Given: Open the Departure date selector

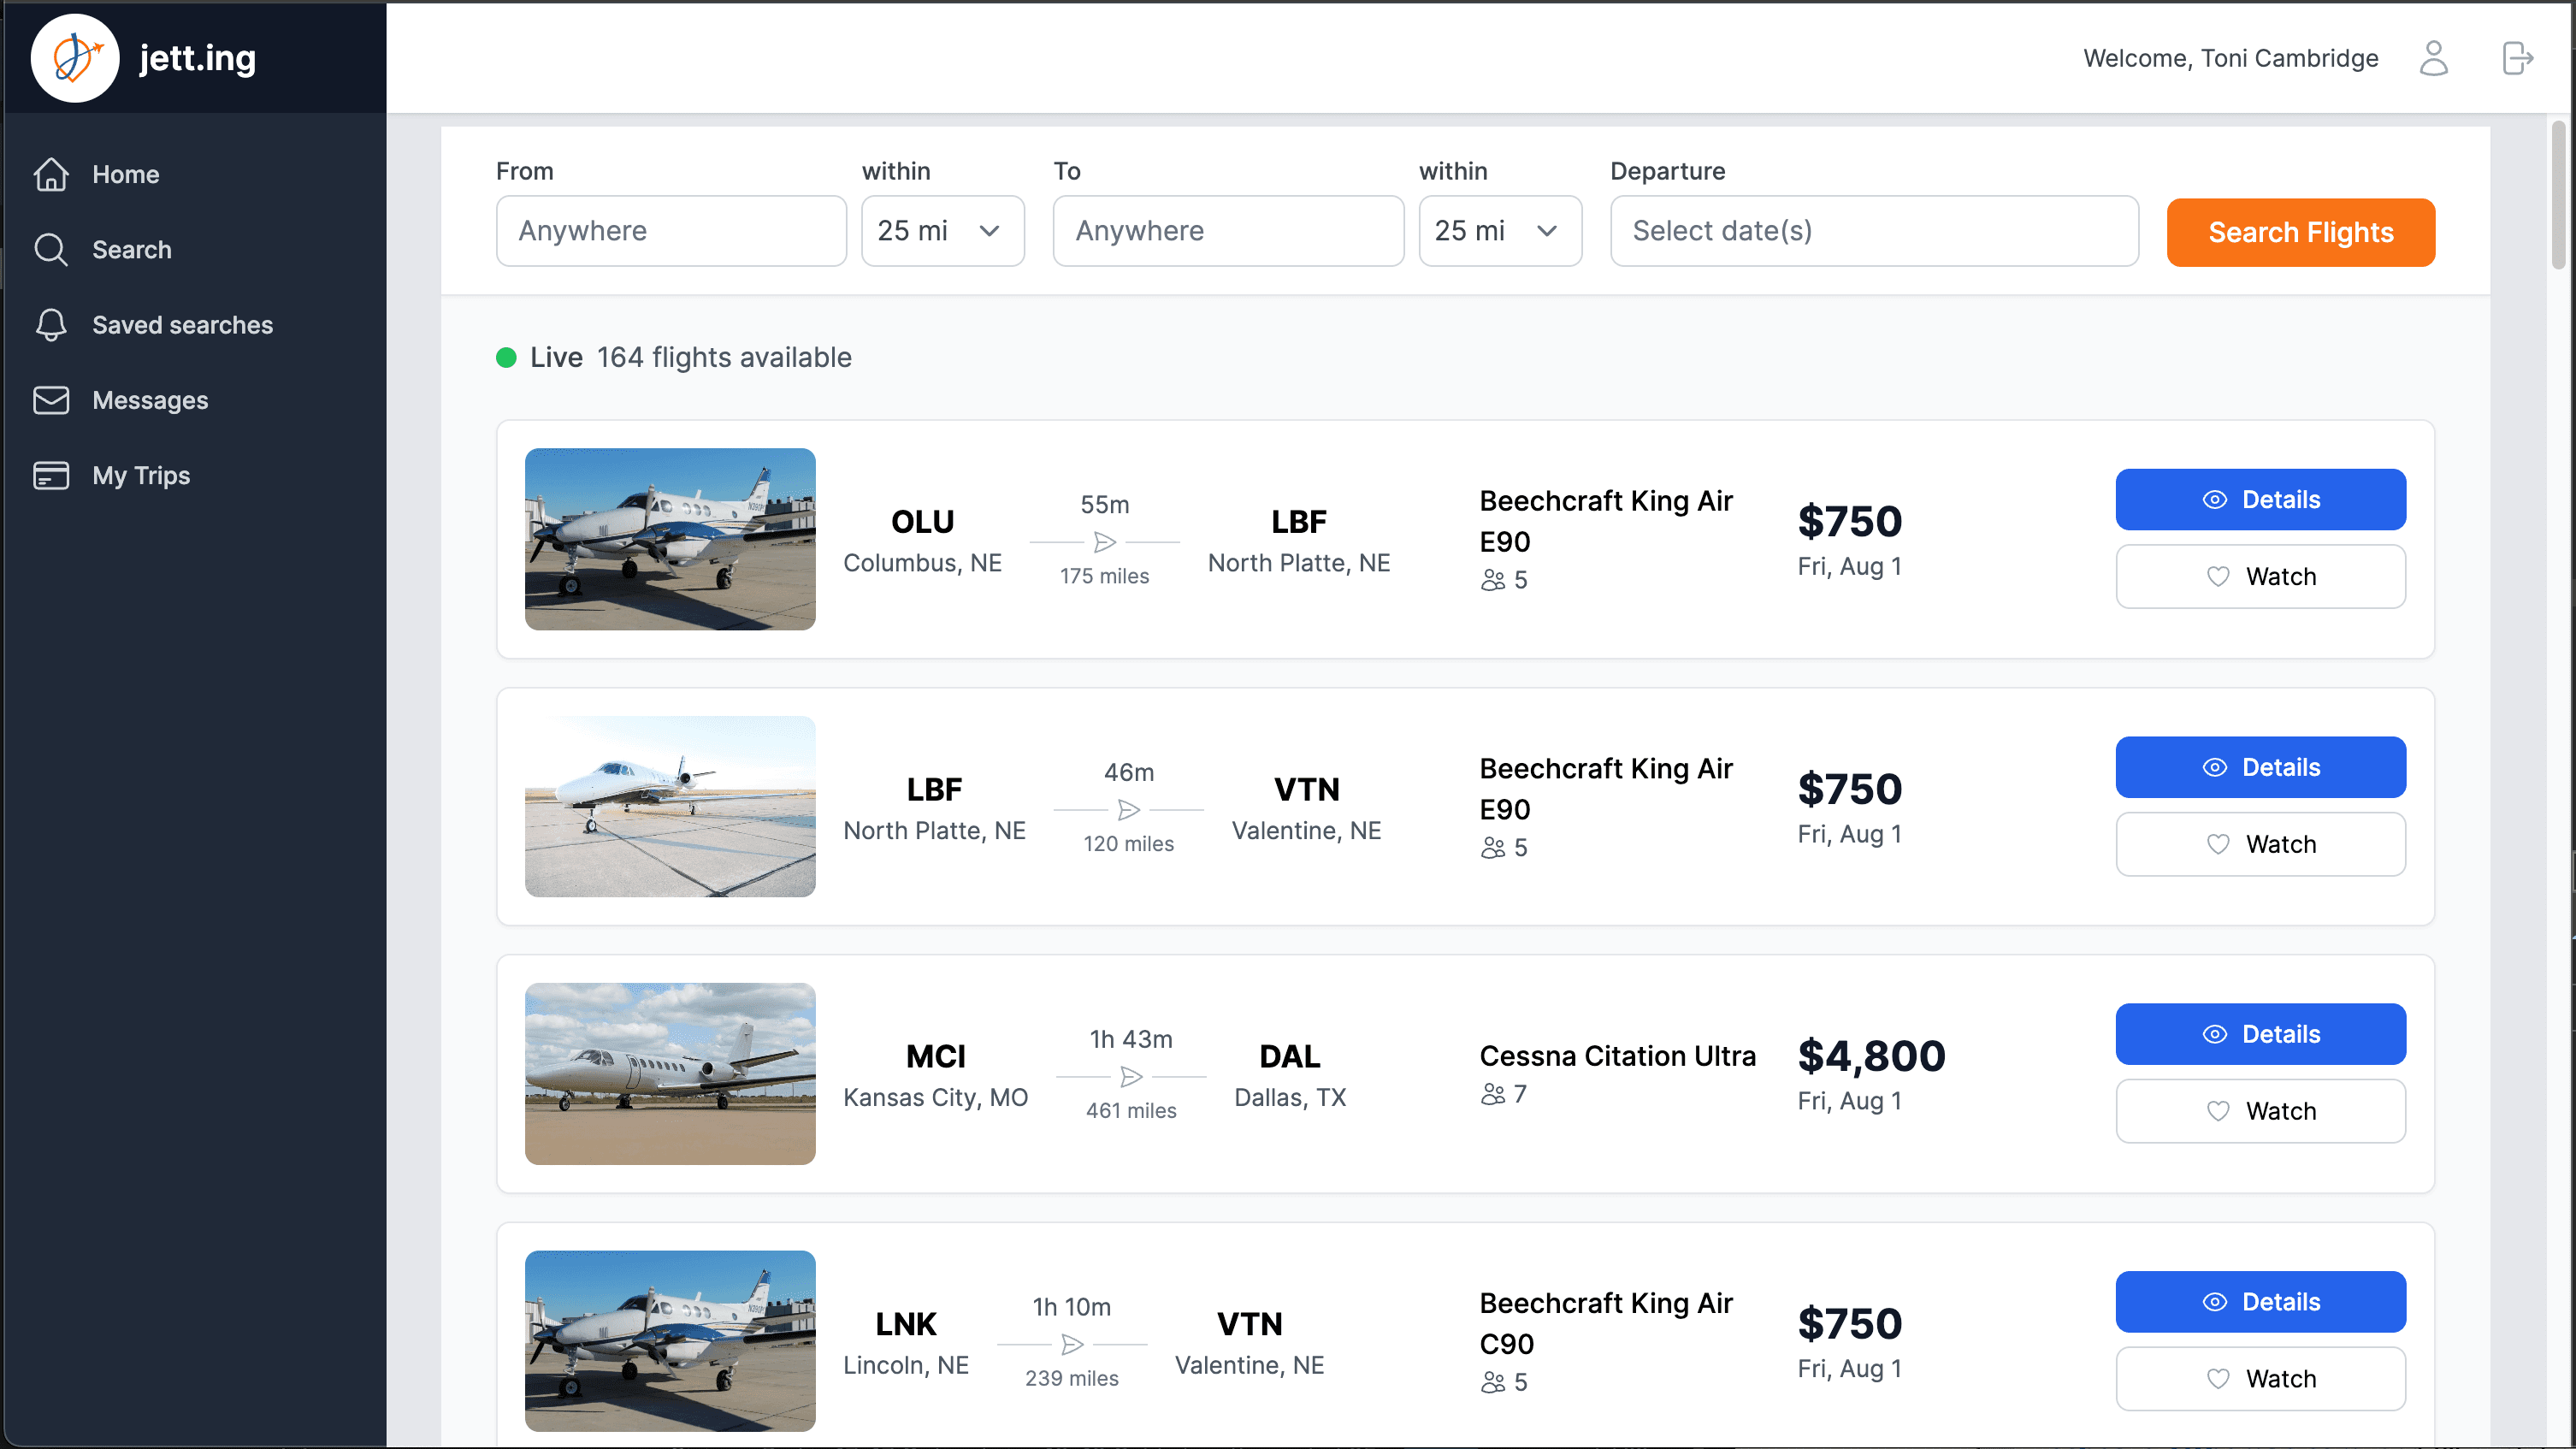Looking at the screenshot, I should coord(1874,231).
